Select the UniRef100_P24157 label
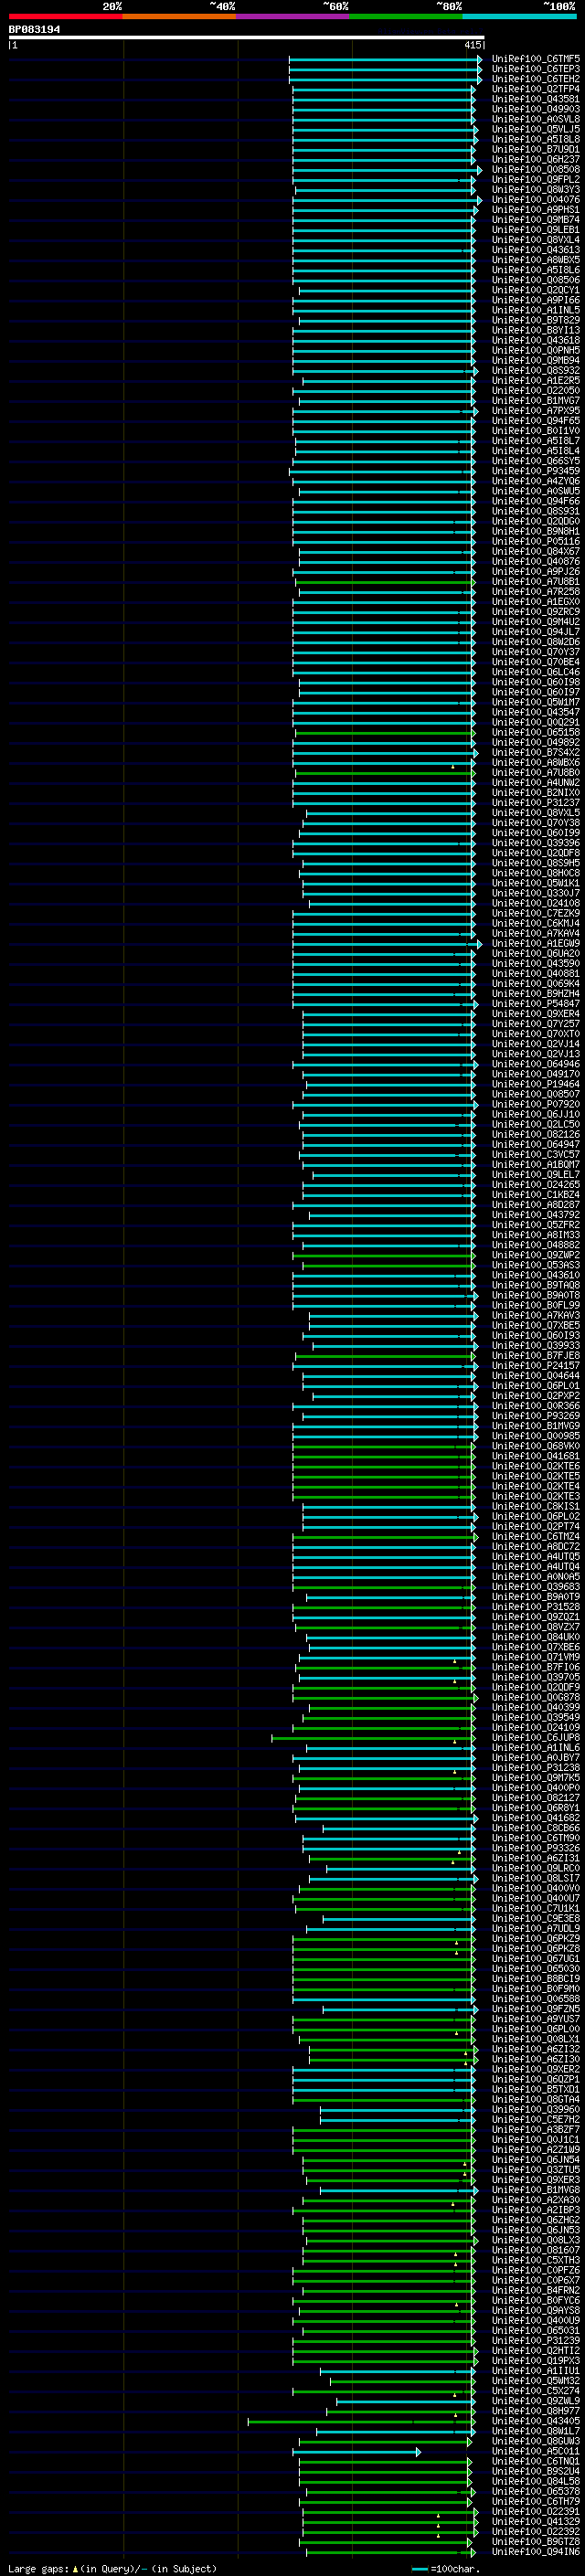 535,1366
